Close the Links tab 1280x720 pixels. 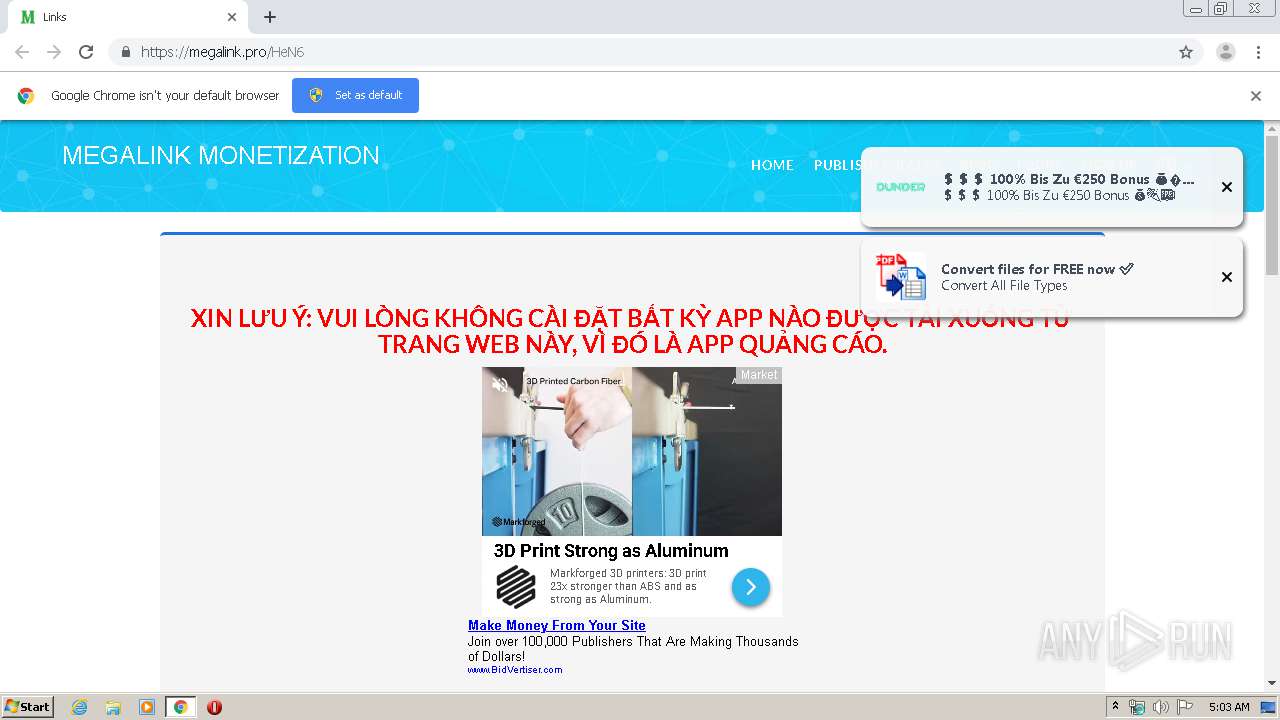point(232,17)
